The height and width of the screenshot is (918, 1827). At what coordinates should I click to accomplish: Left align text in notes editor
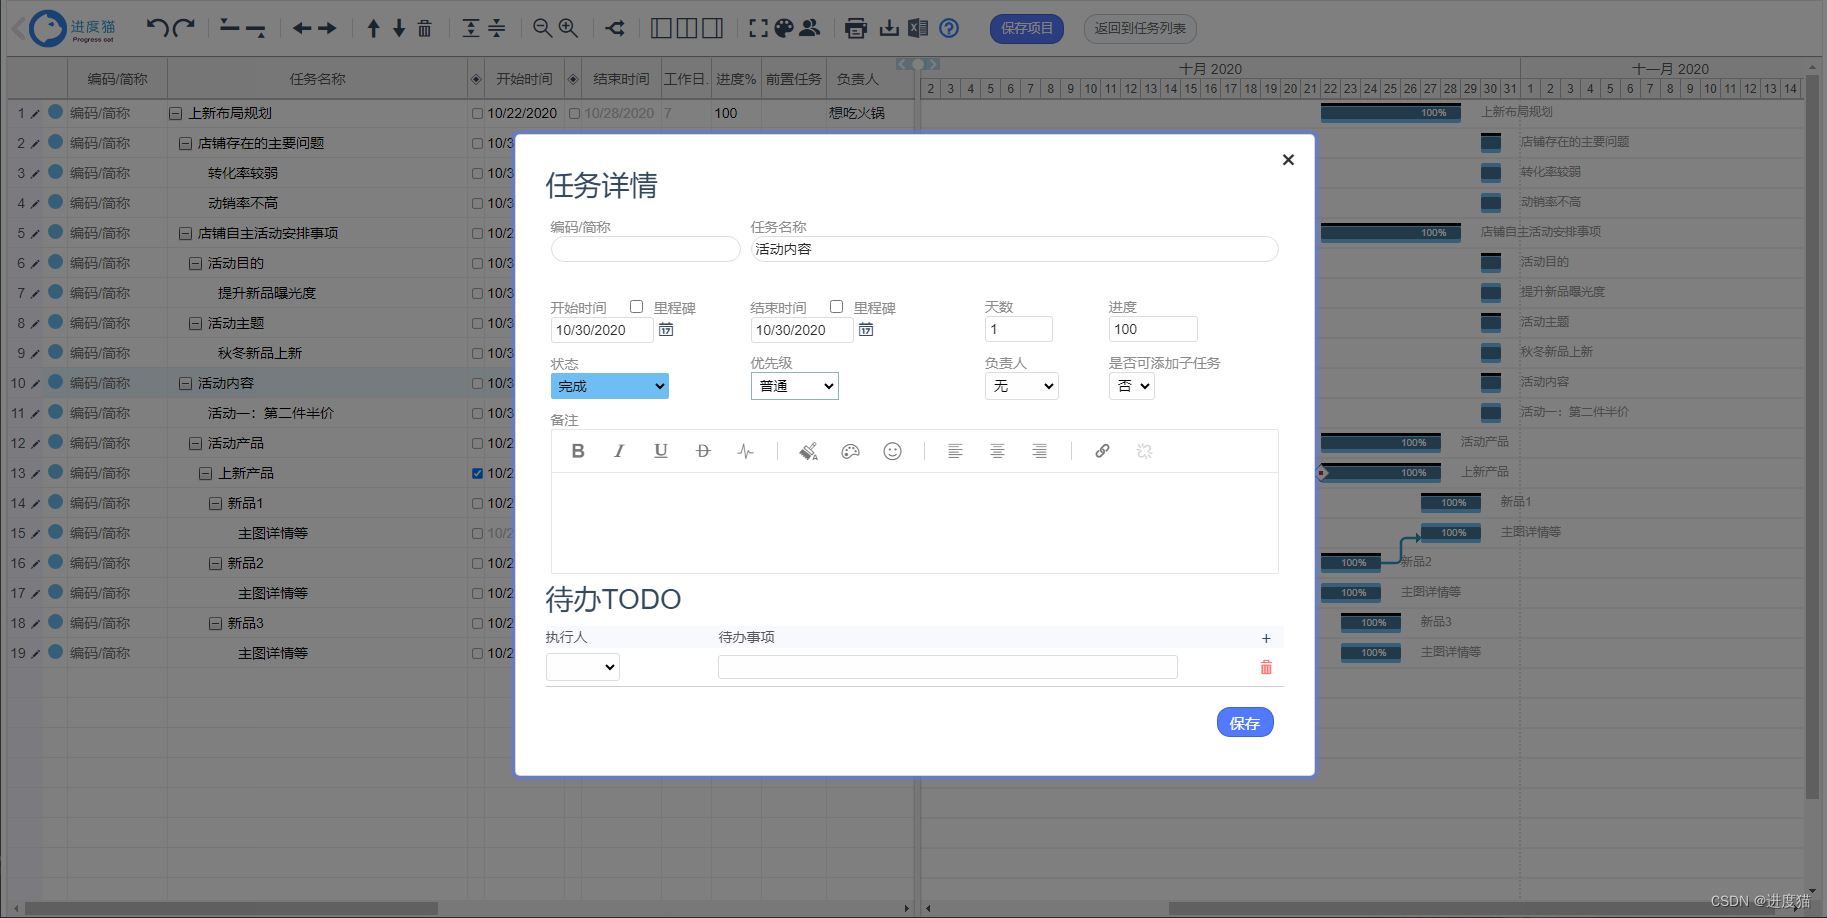click(955, 451)
